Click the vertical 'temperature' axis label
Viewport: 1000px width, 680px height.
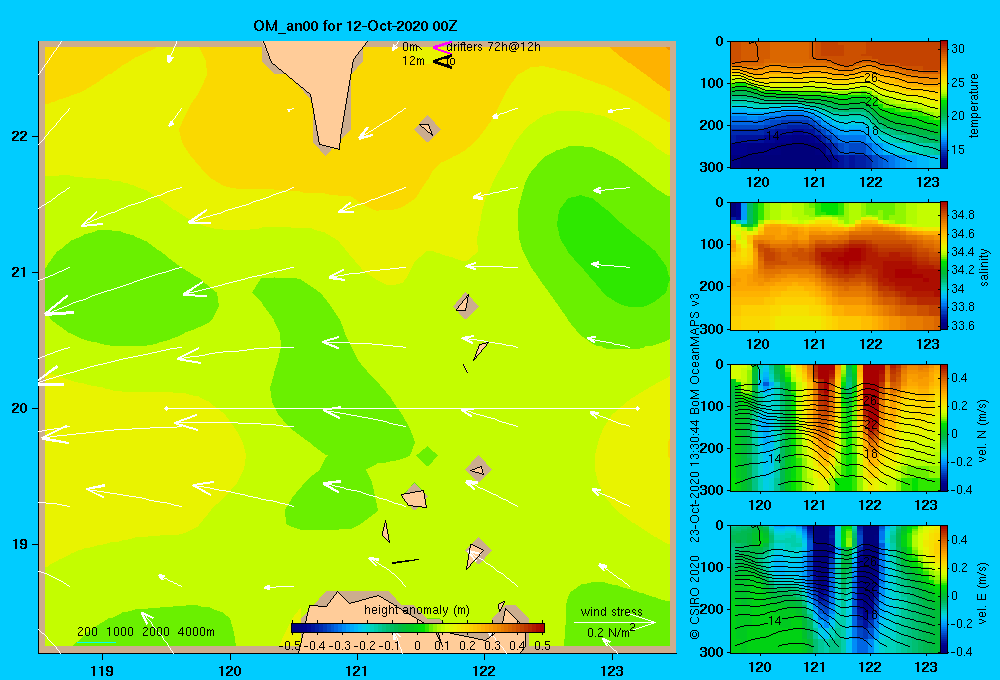(974, 105)
